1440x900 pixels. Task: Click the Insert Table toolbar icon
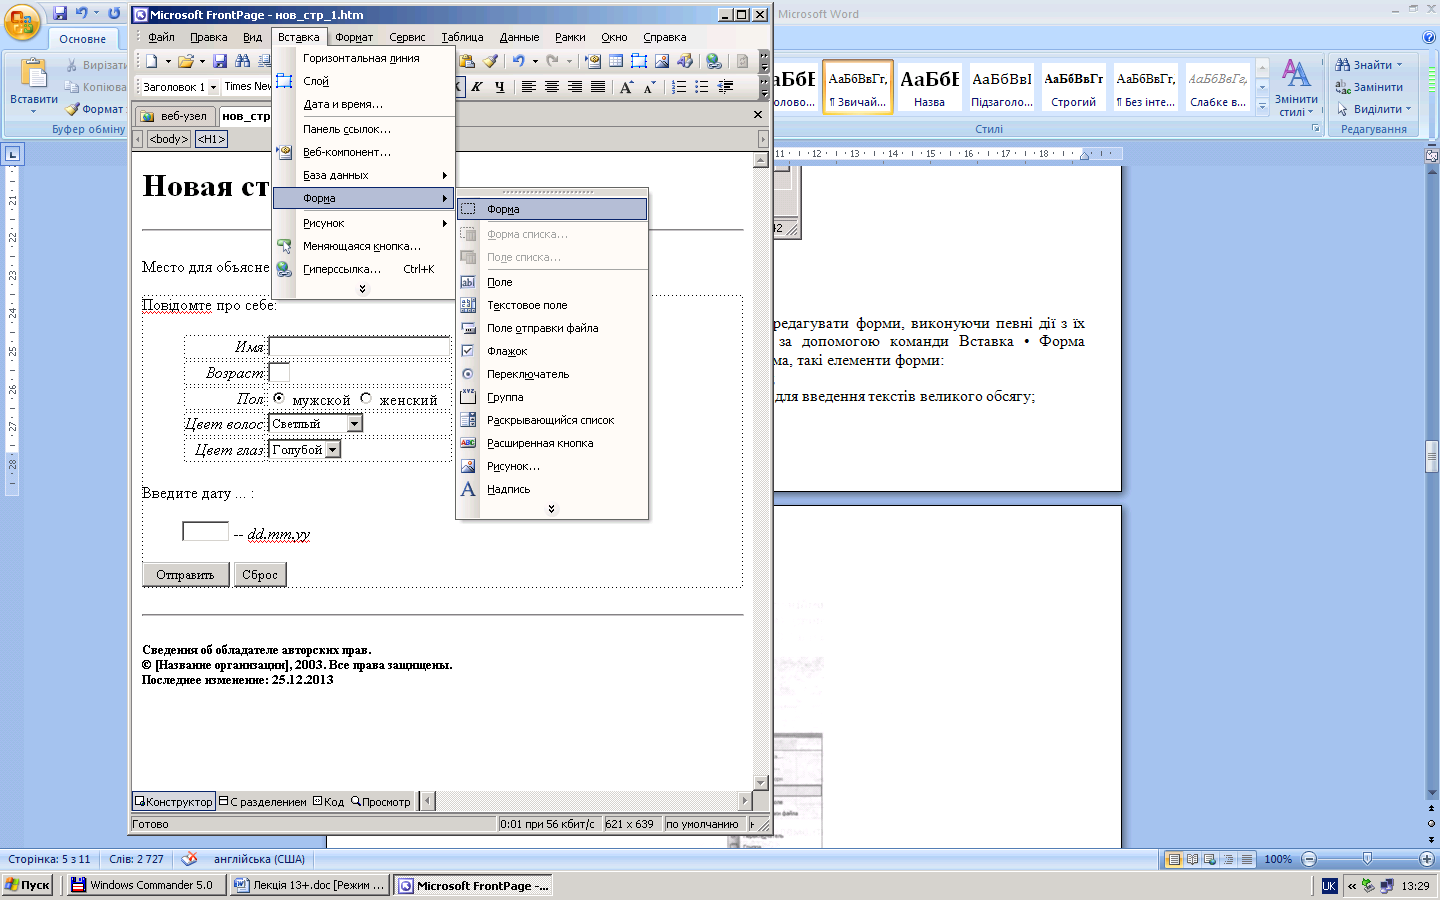(x=616, y=62)
